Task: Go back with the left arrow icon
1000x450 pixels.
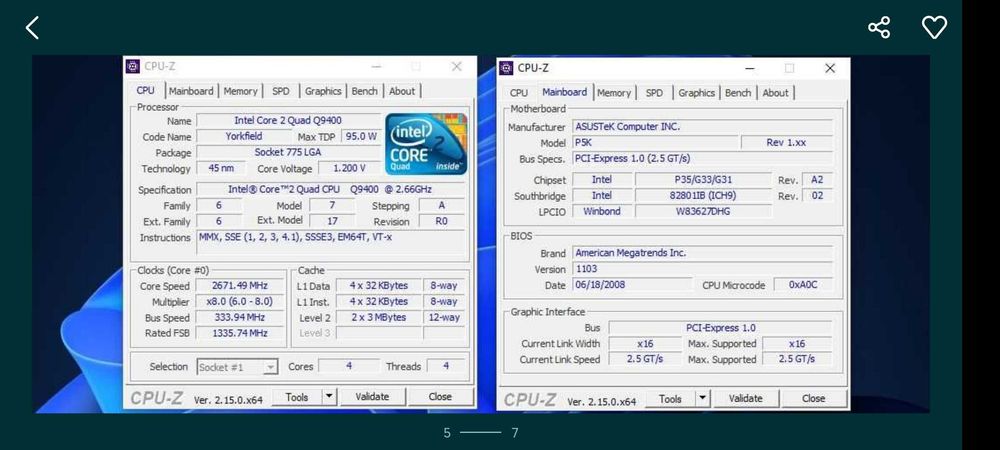Action: (33, 27)
